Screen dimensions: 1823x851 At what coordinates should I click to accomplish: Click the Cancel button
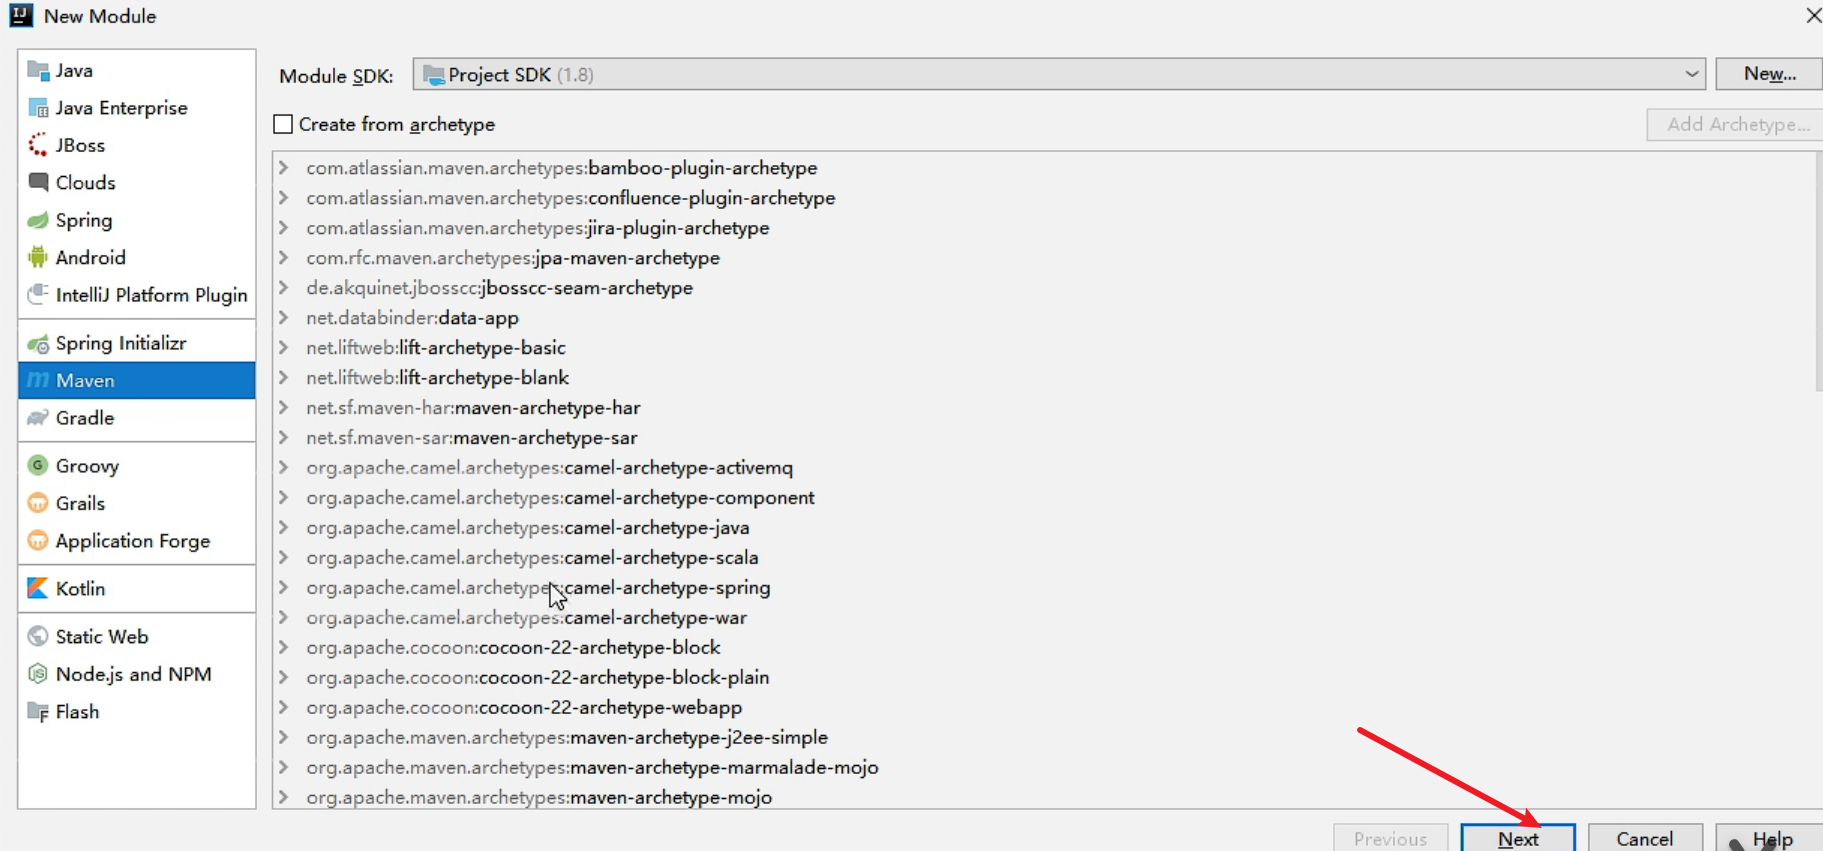pyautogui.click(x=1645, y=838)
